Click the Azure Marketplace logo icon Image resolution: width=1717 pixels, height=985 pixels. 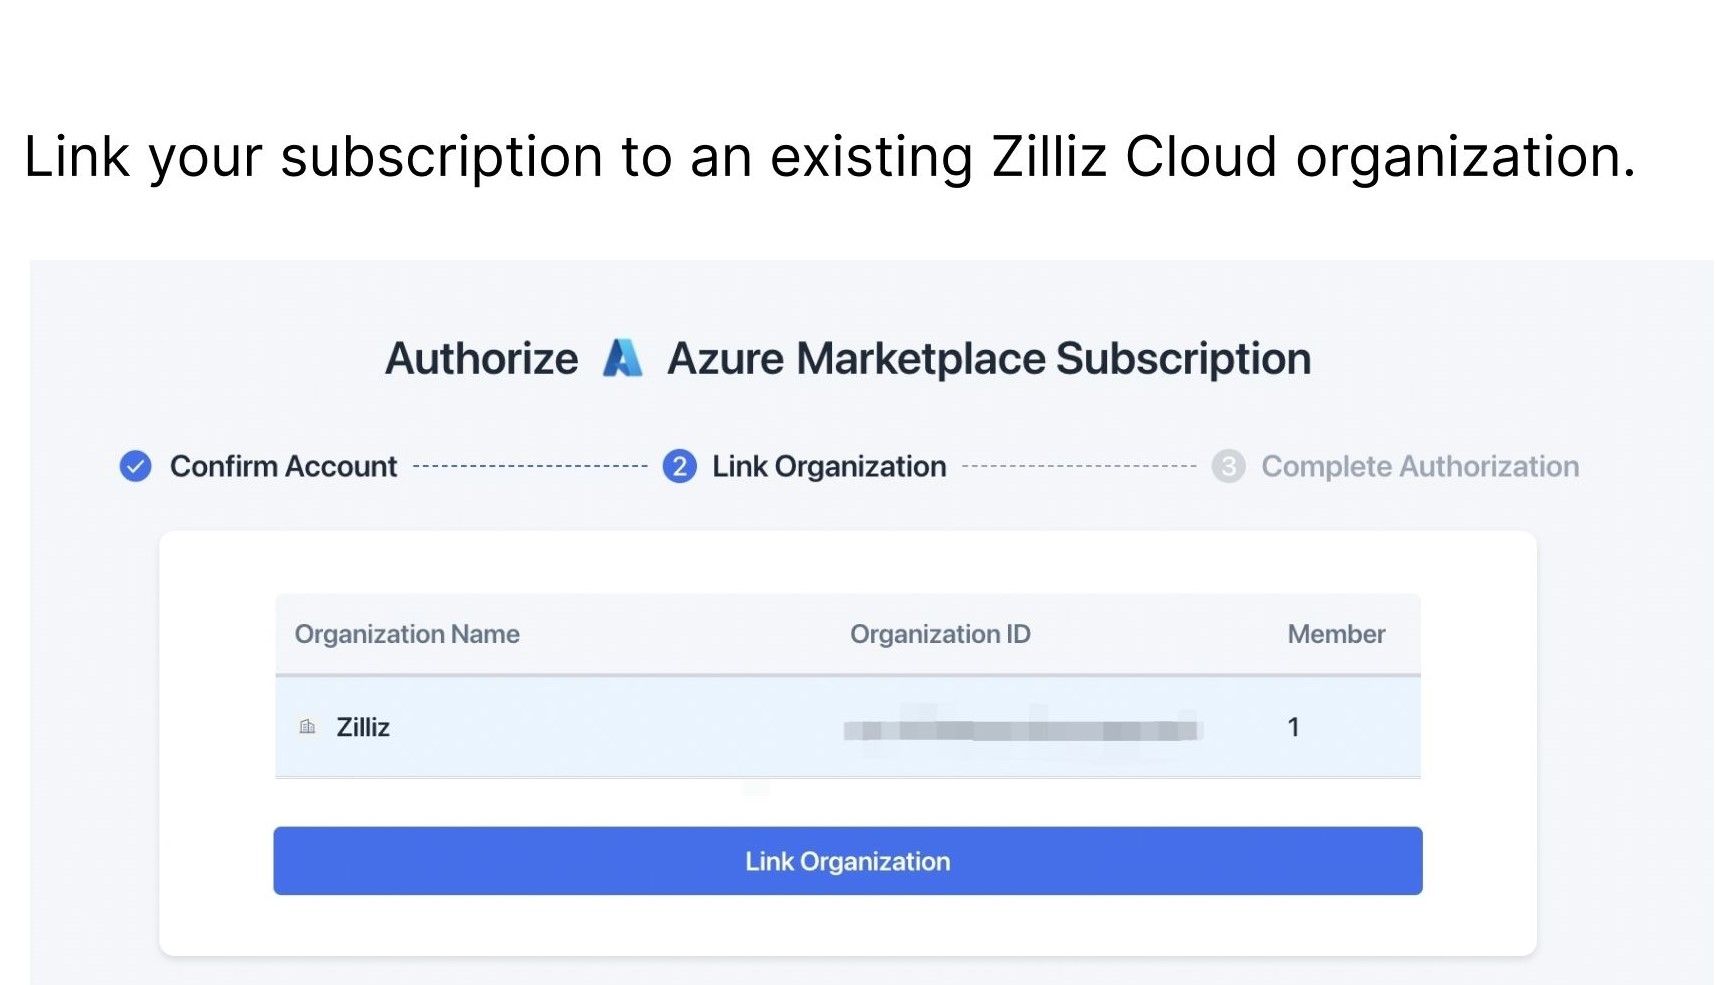pyautogui.click(x=622, y=358)
